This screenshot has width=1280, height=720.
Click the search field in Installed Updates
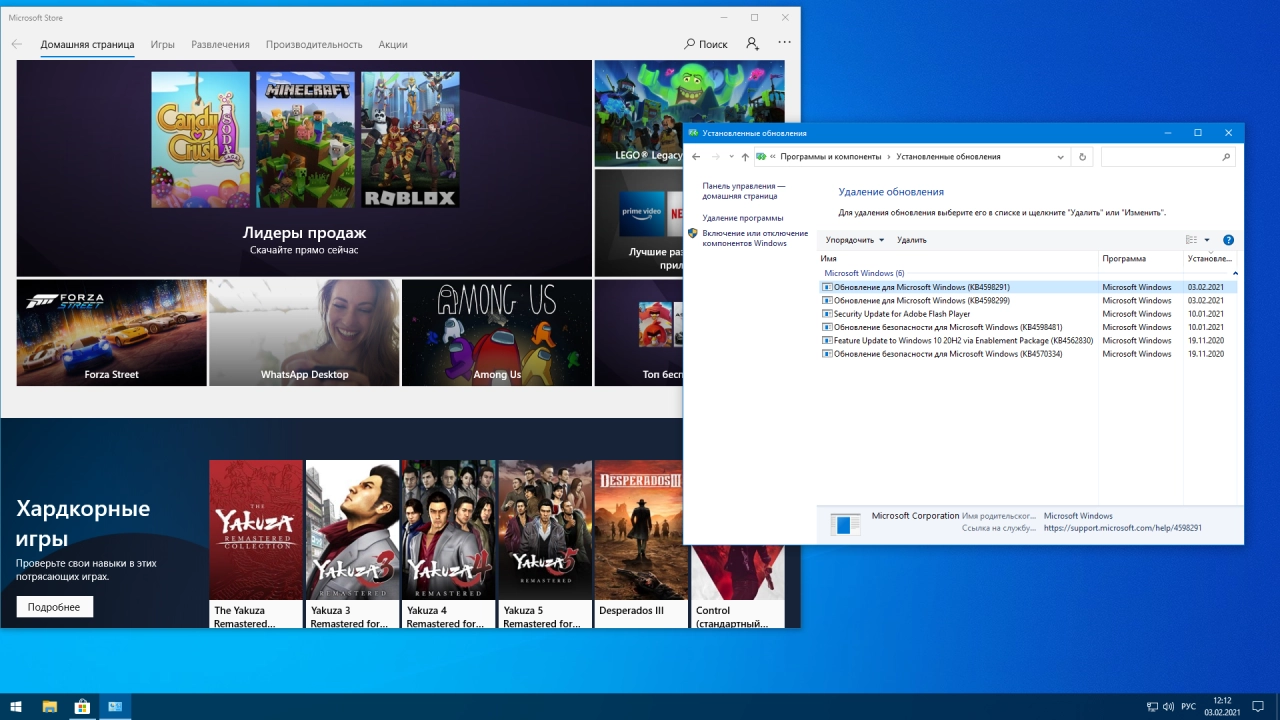pyautogui.click(x=1160, y=157)
